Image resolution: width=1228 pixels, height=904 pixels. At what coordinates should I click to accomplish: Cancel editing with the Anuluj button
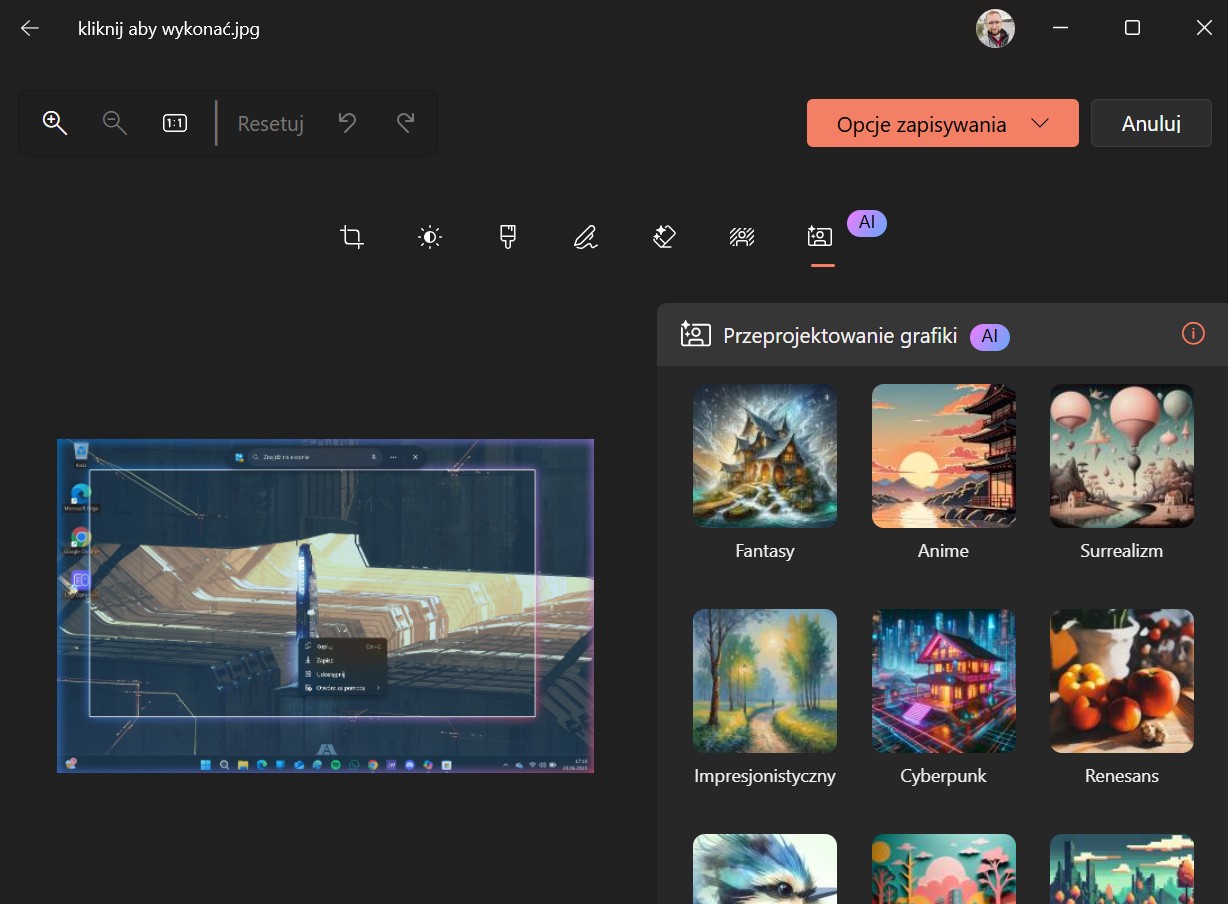tap(1151, 123)
